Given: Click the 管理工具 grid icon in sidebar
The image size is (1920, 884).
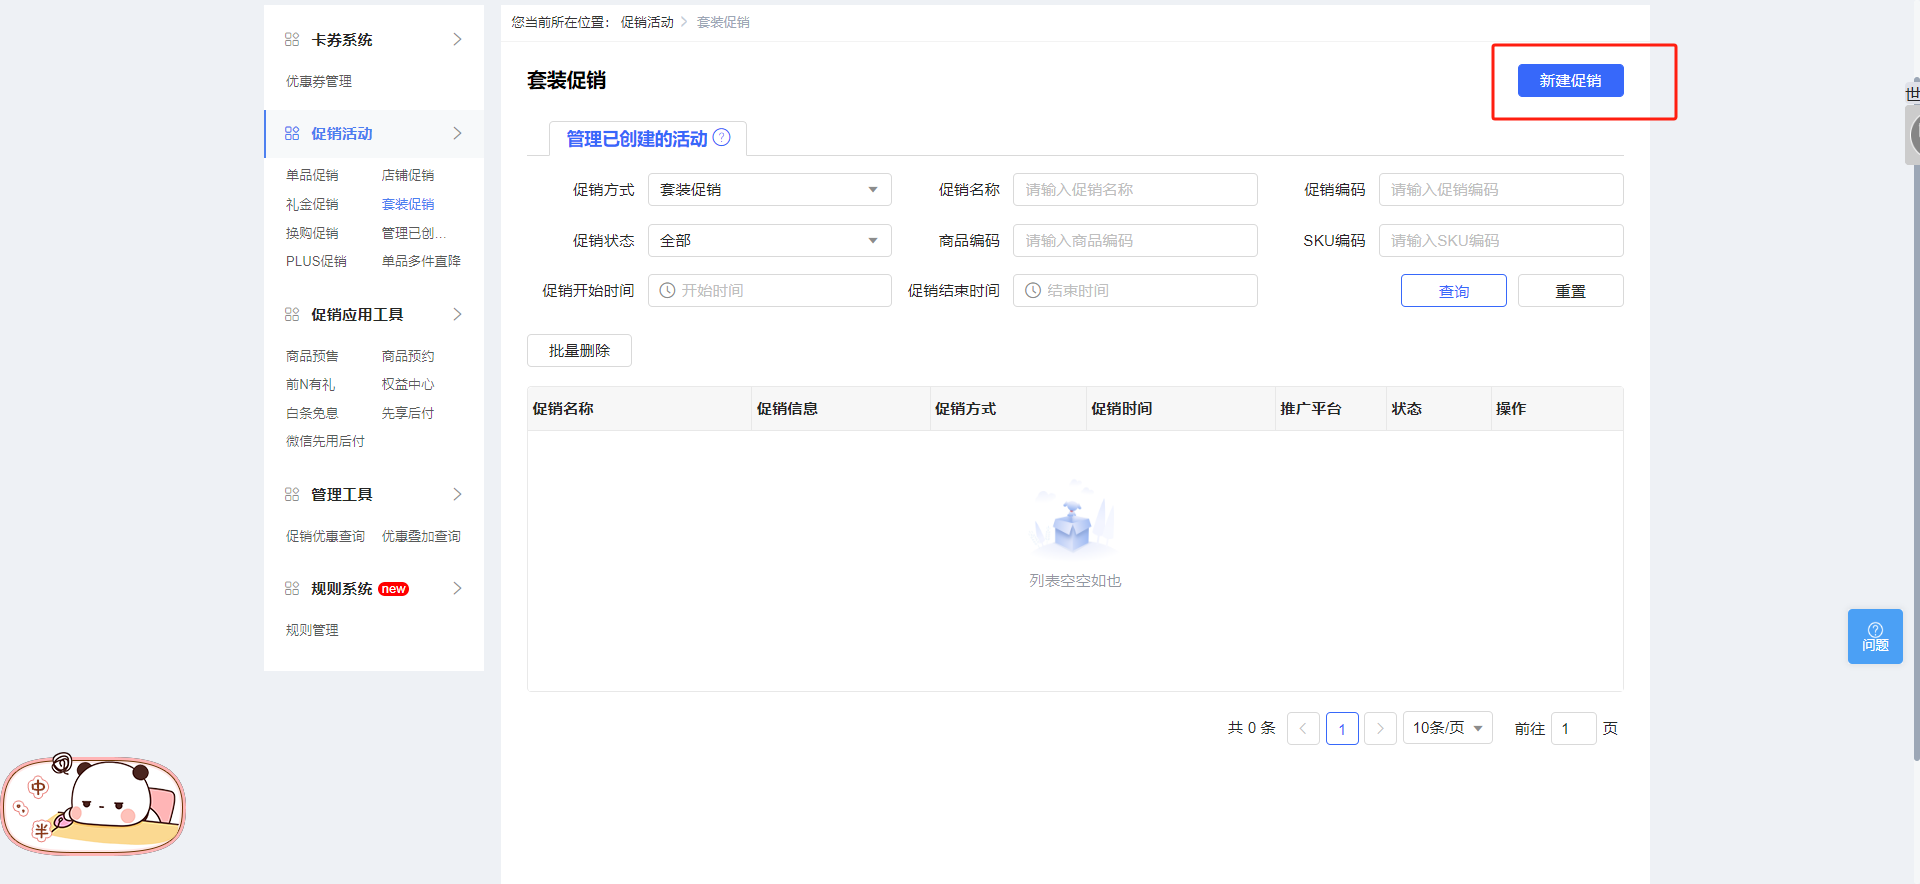Looking at the screenshot, I should [292, 495].
